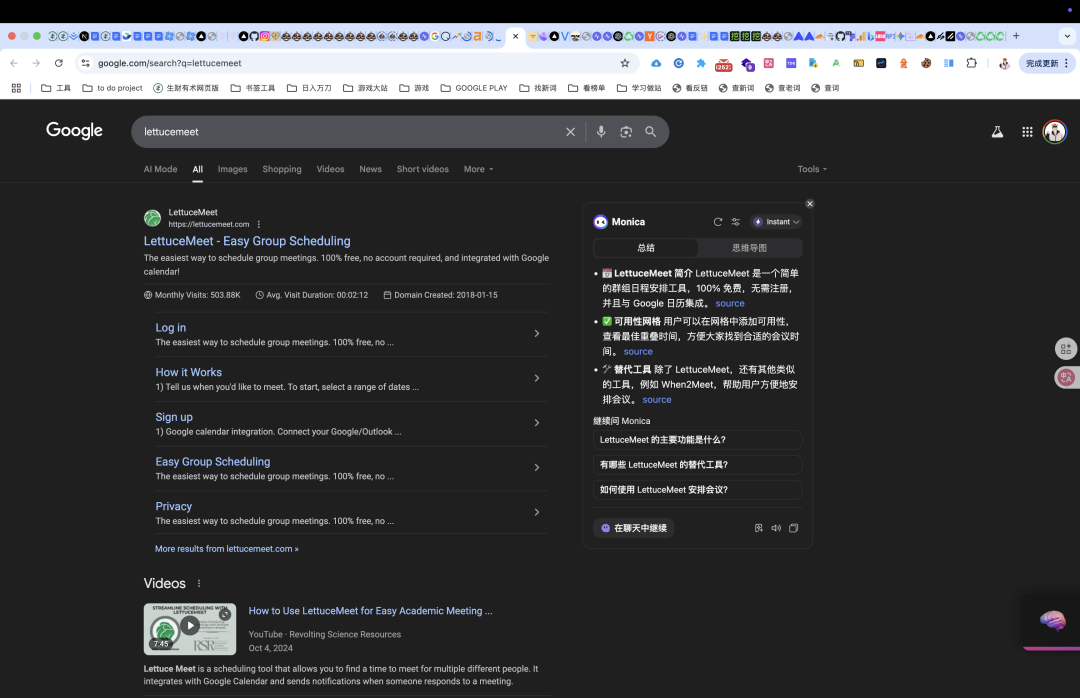Switch to Images results tab

tap(232, 169)
